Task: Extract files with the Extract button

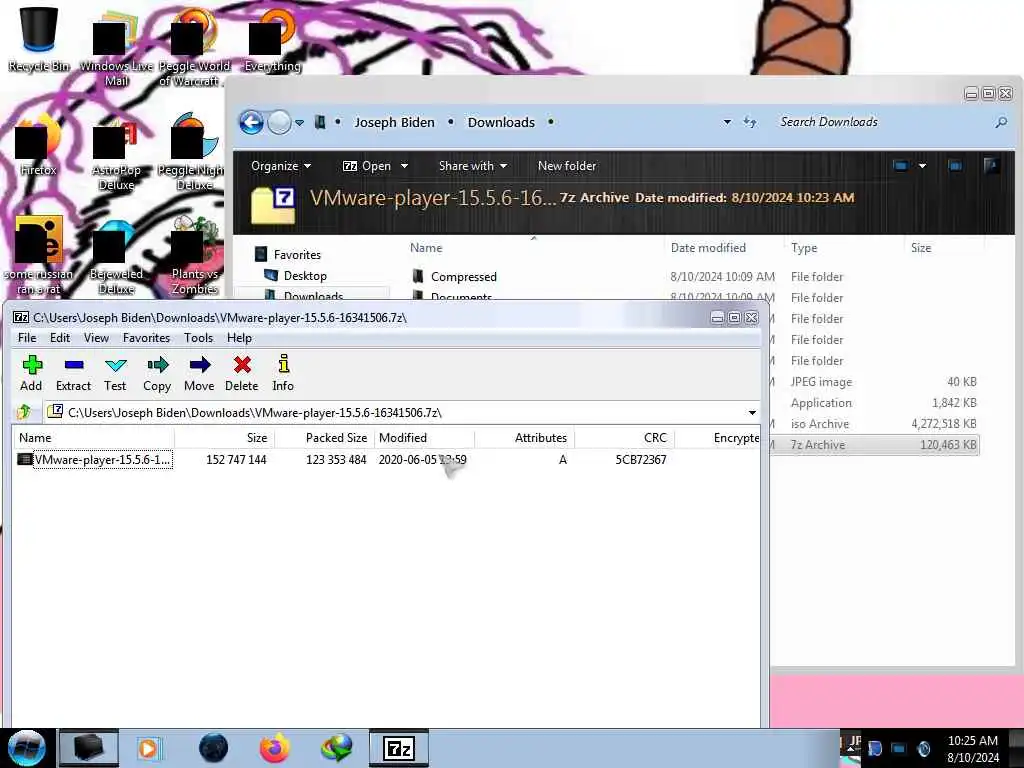Action: pos(73,373)
